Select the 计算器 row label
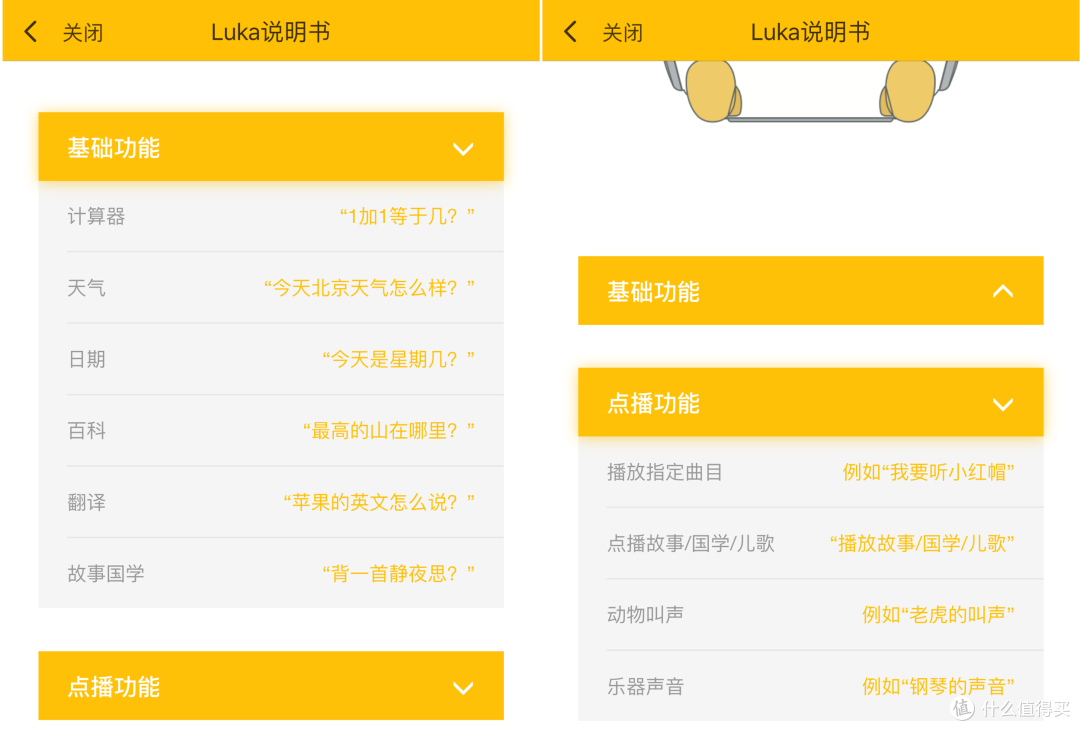Screen dimensions: 1080x731 (96, 216)
